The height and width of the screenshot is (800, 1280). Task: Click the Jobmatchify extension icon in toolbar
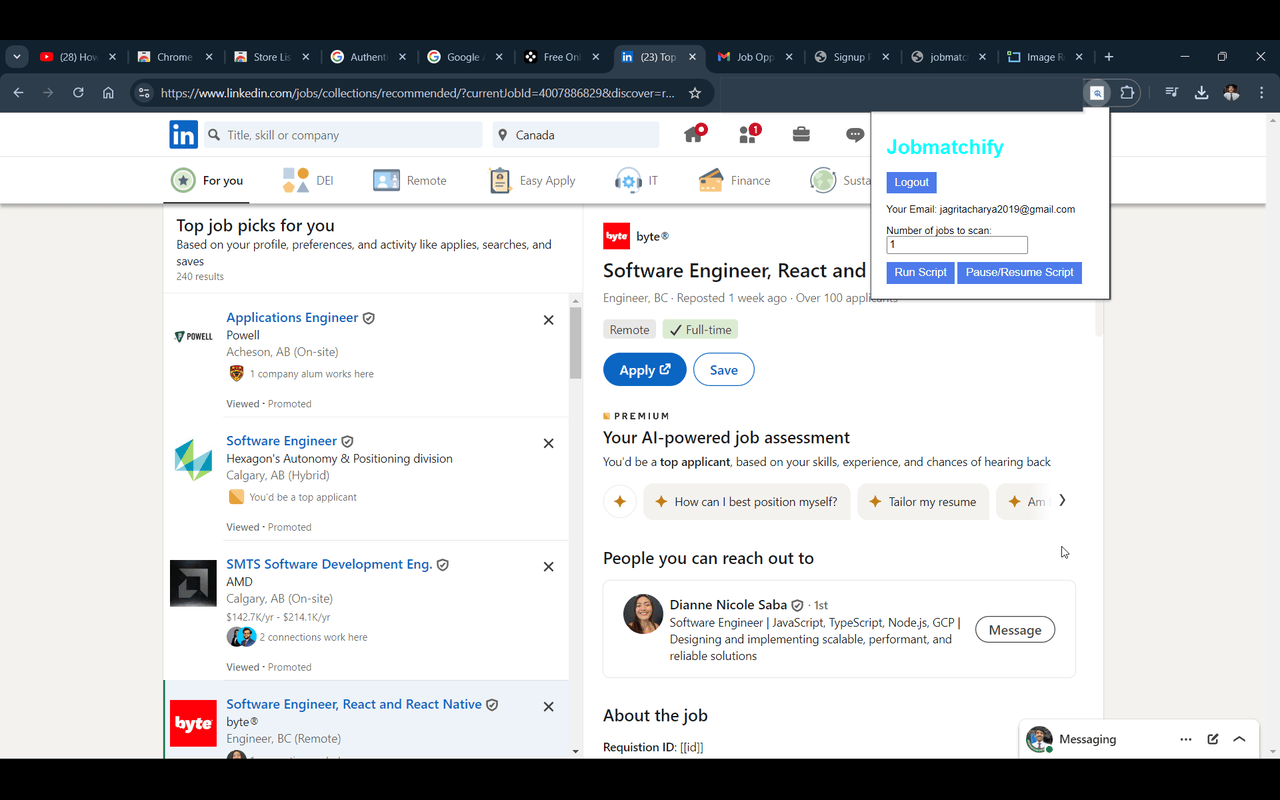(x=1097, y=93)
